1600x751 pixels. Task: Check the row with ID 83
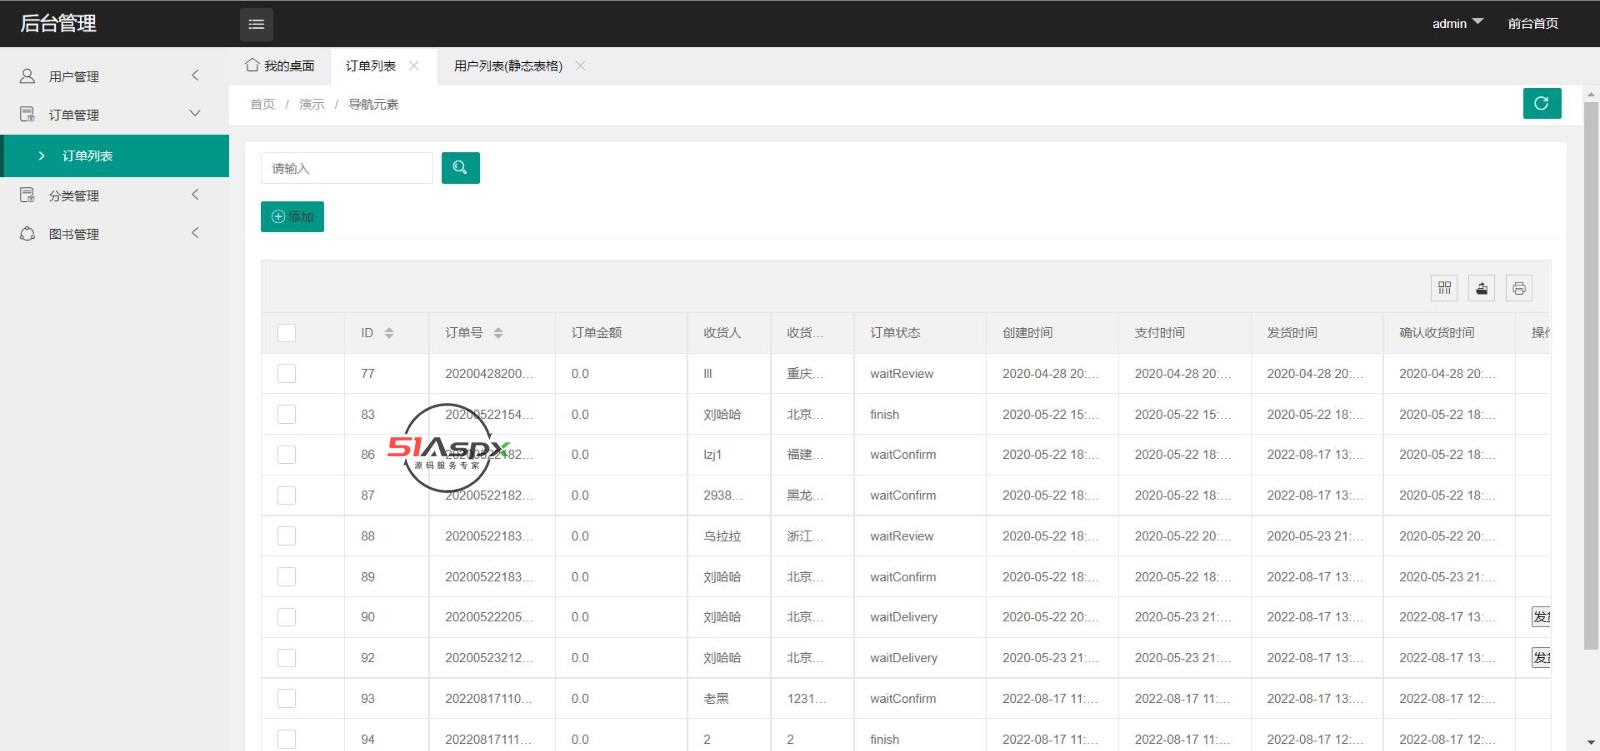pos(287,414)
